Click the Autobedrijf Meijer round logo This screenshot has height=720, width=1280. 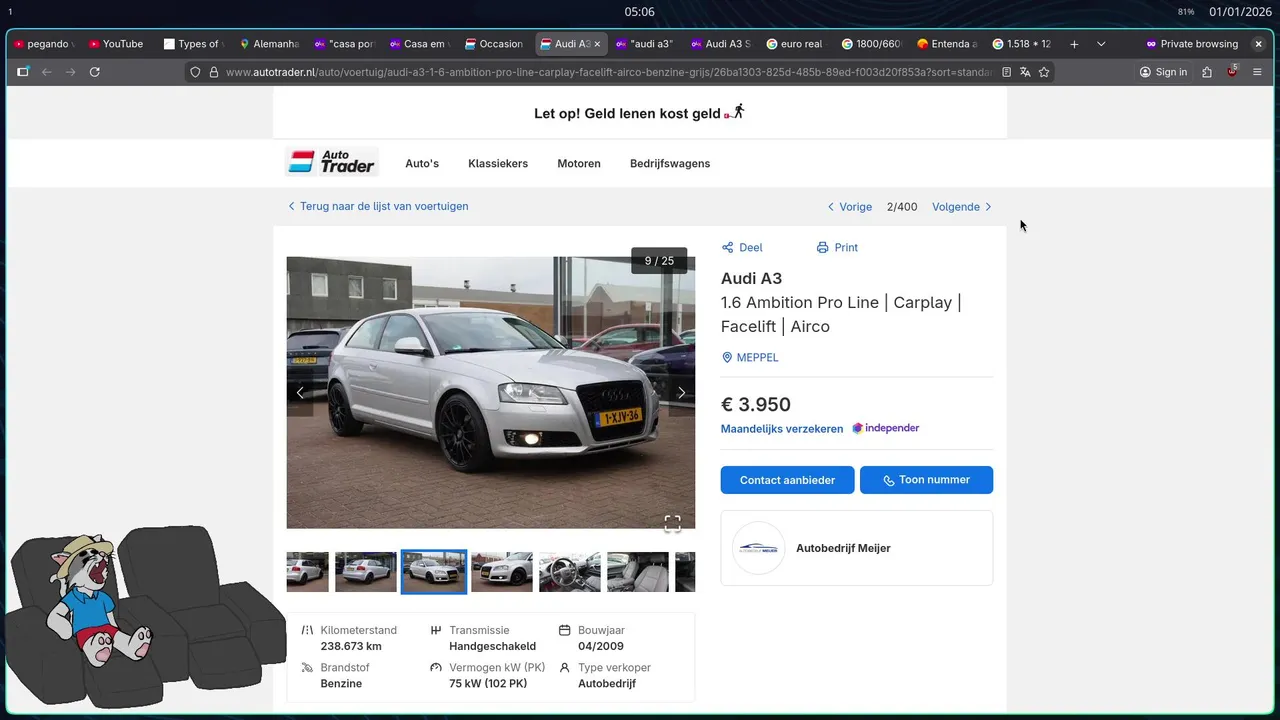tap(758, 548)
